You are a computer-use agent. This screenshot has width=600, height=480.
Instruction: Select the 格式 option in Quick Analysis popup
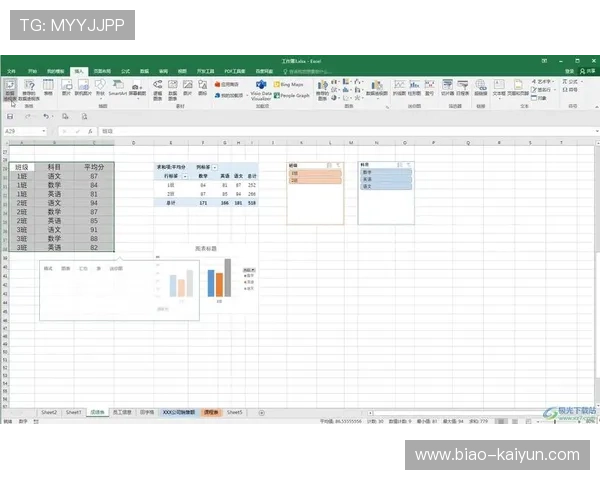[x=48, y=268]
